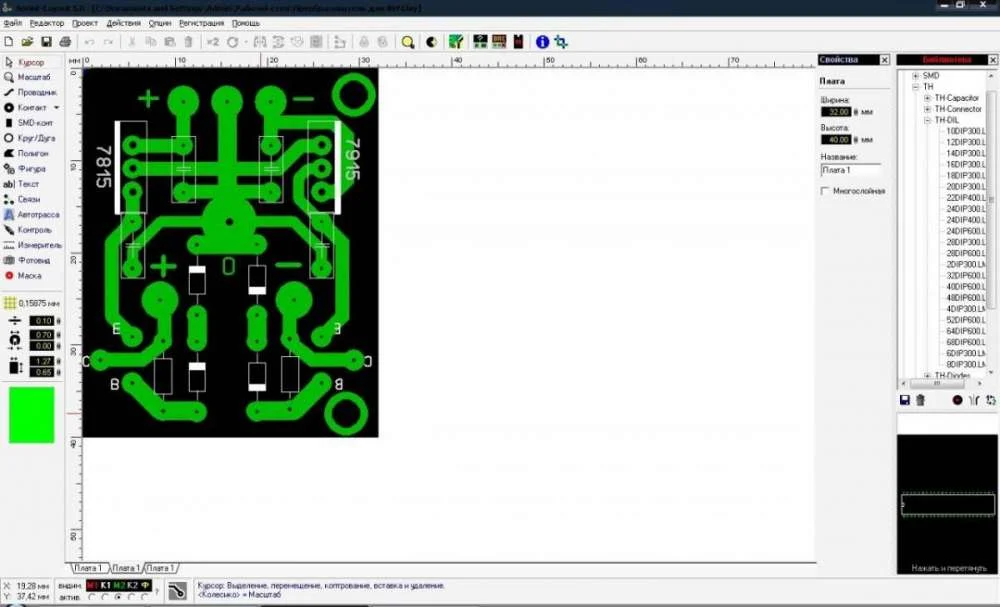Viewport: 1000px width, 607px height.
Task: Select the Автотрасса tool
Action: tap(32, 215)
